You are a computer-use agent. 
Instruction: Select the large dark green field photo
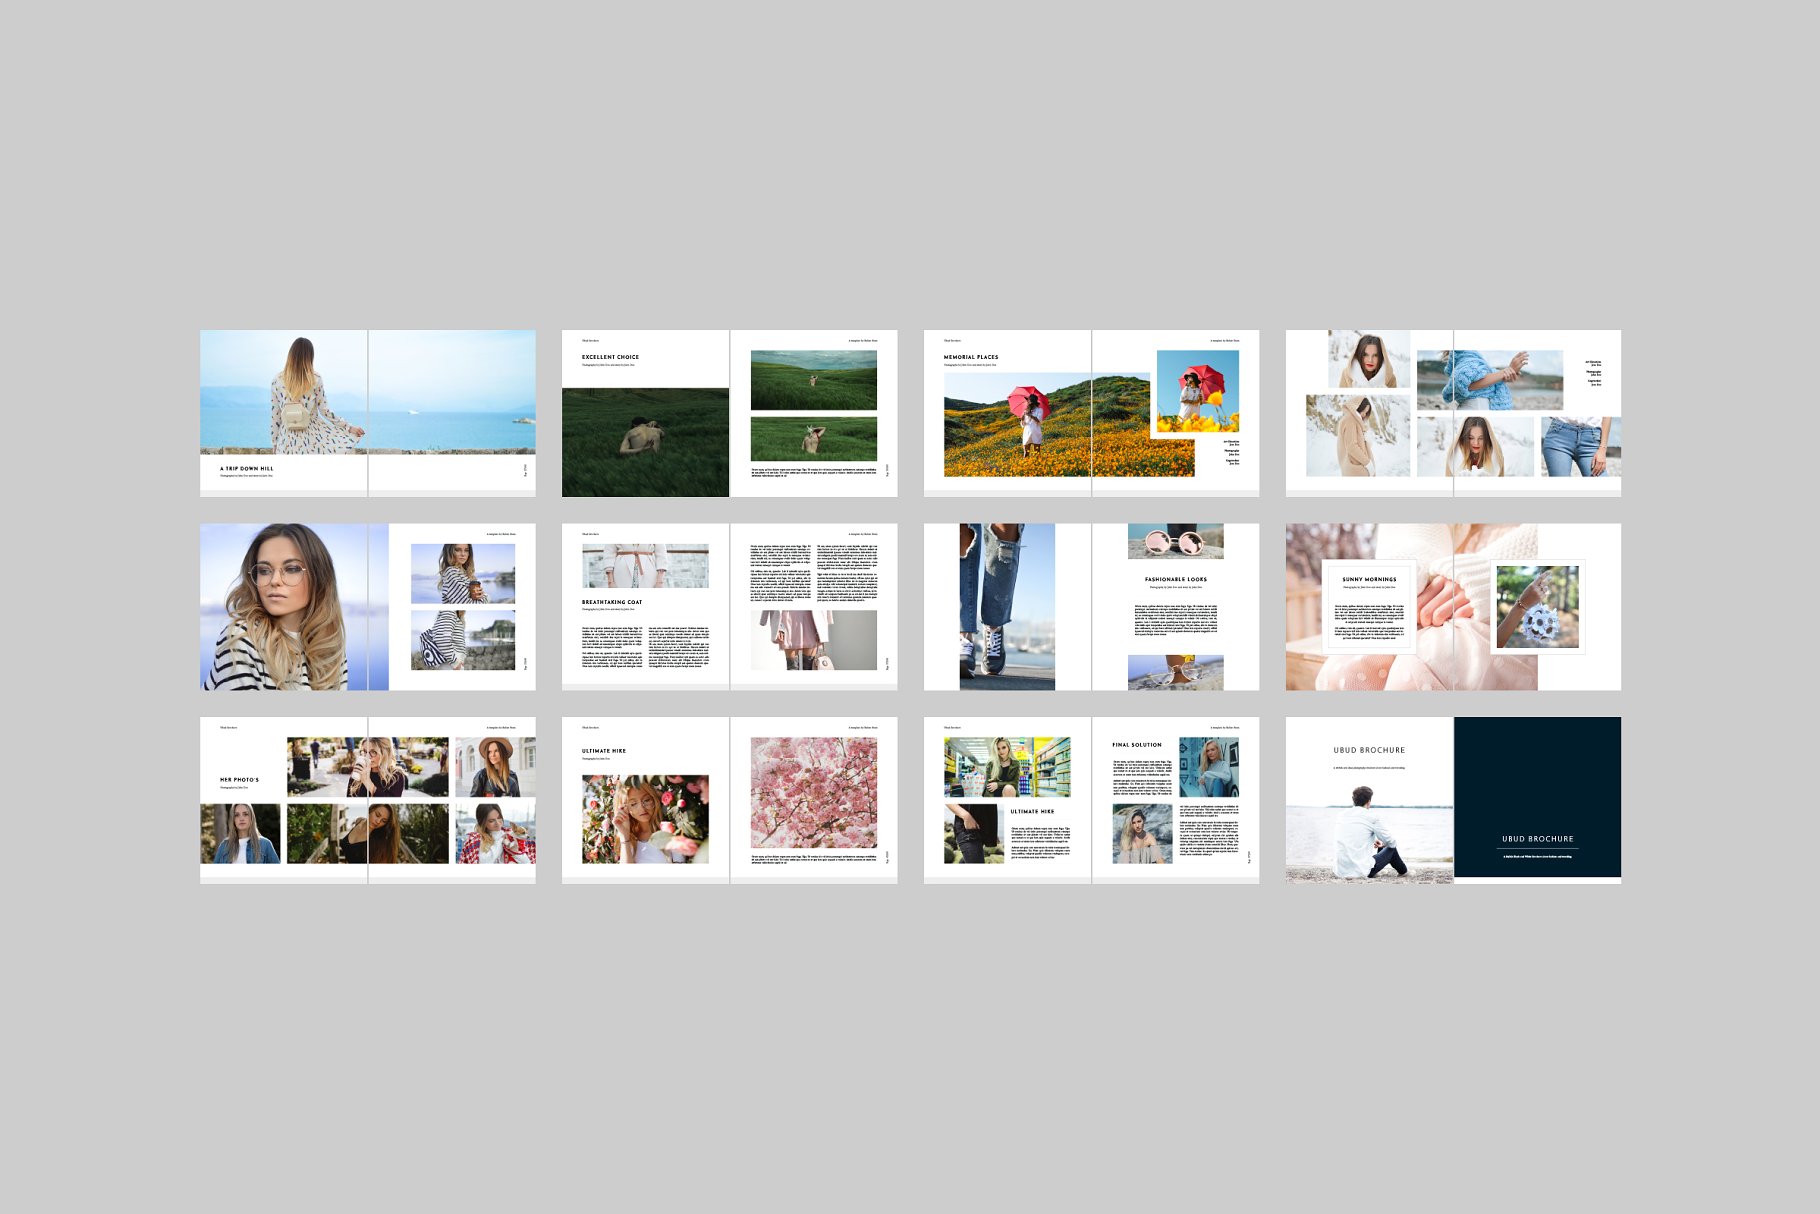point(645,442)
